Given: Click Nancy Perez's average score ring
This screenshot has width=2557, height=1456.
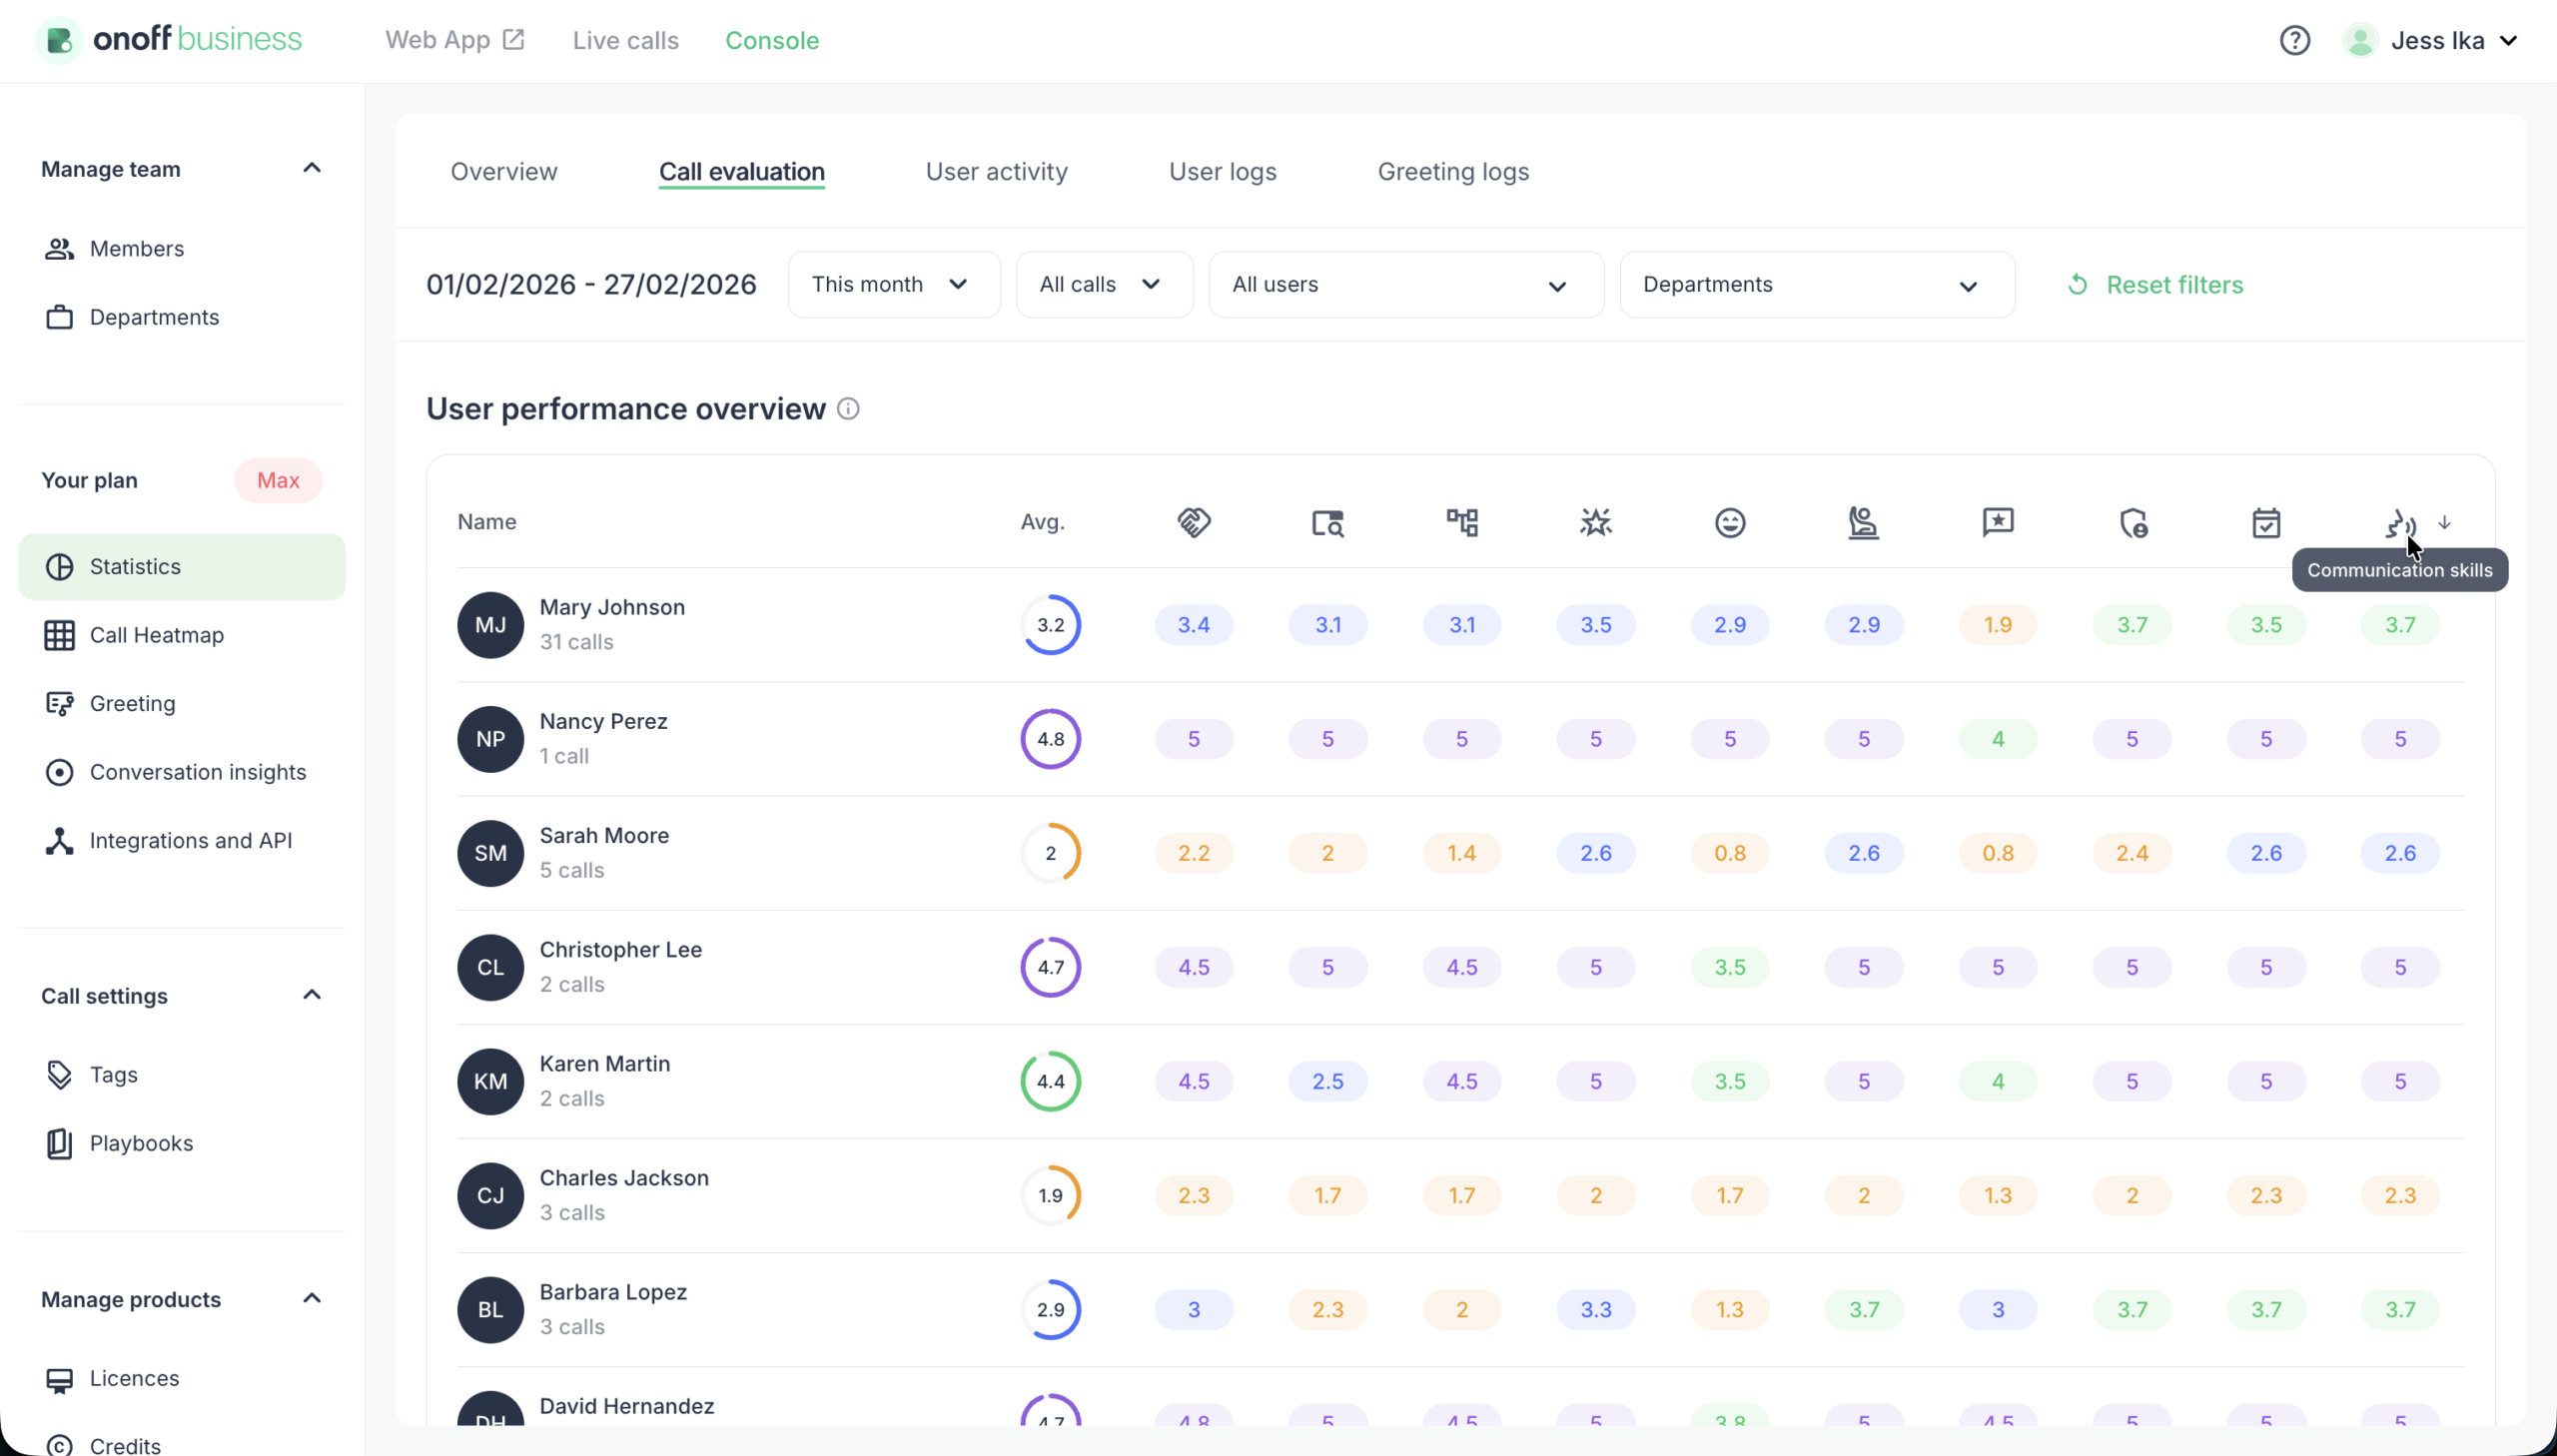Looking at the screenshot, I should coord(1050,738).
